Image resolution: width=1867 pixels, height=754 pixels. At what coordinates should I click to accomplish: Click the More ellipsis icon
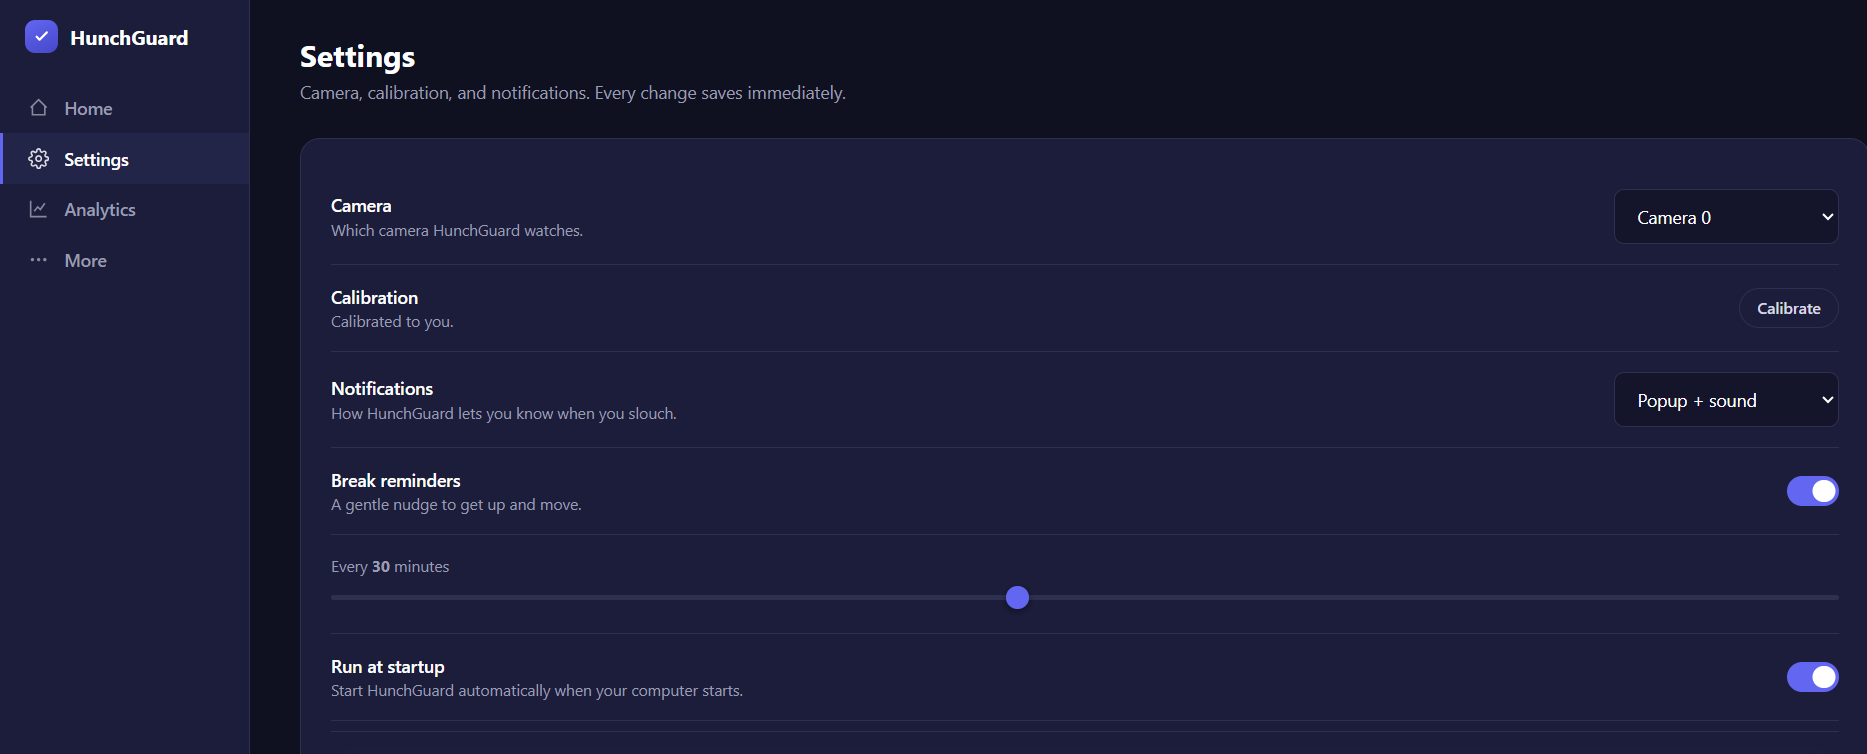pyautogui.click(x=39, y=260)
